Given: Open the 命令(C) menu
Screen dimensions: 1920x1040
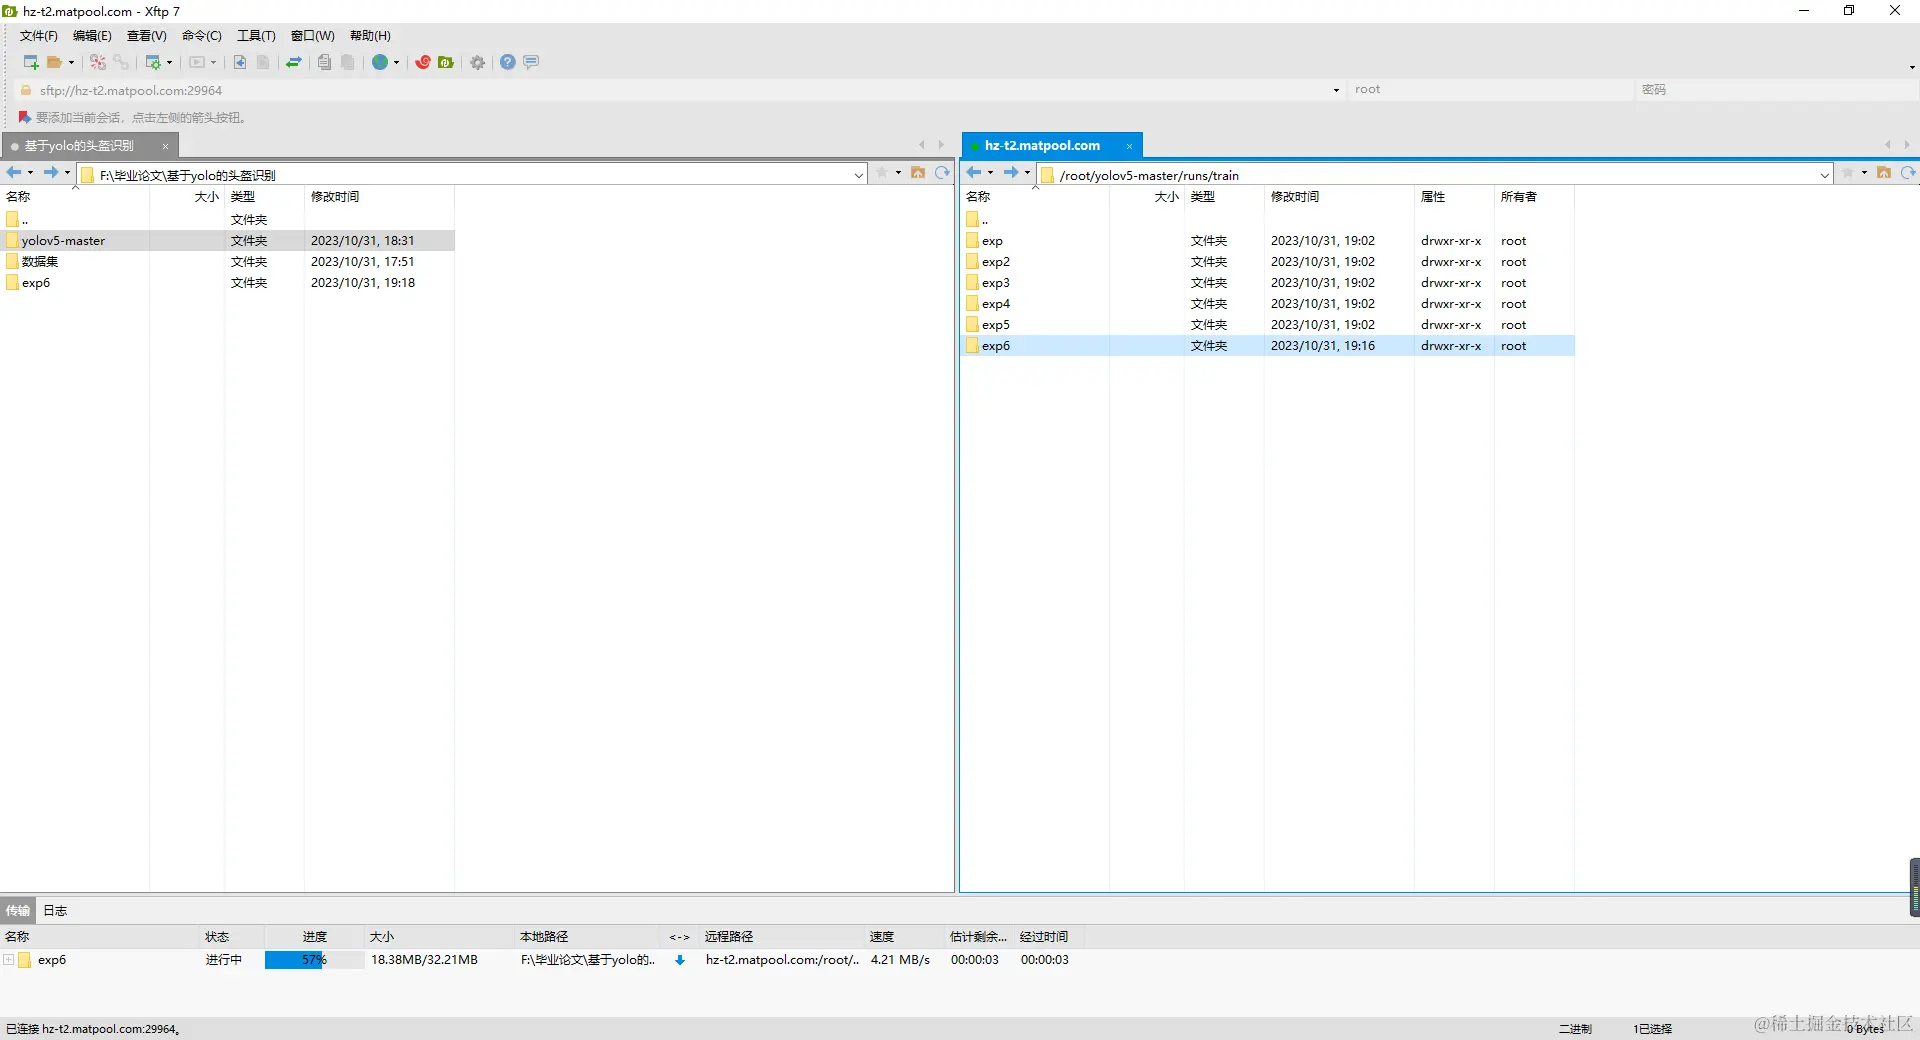Looking at the screenshot, I should [202, 36].
